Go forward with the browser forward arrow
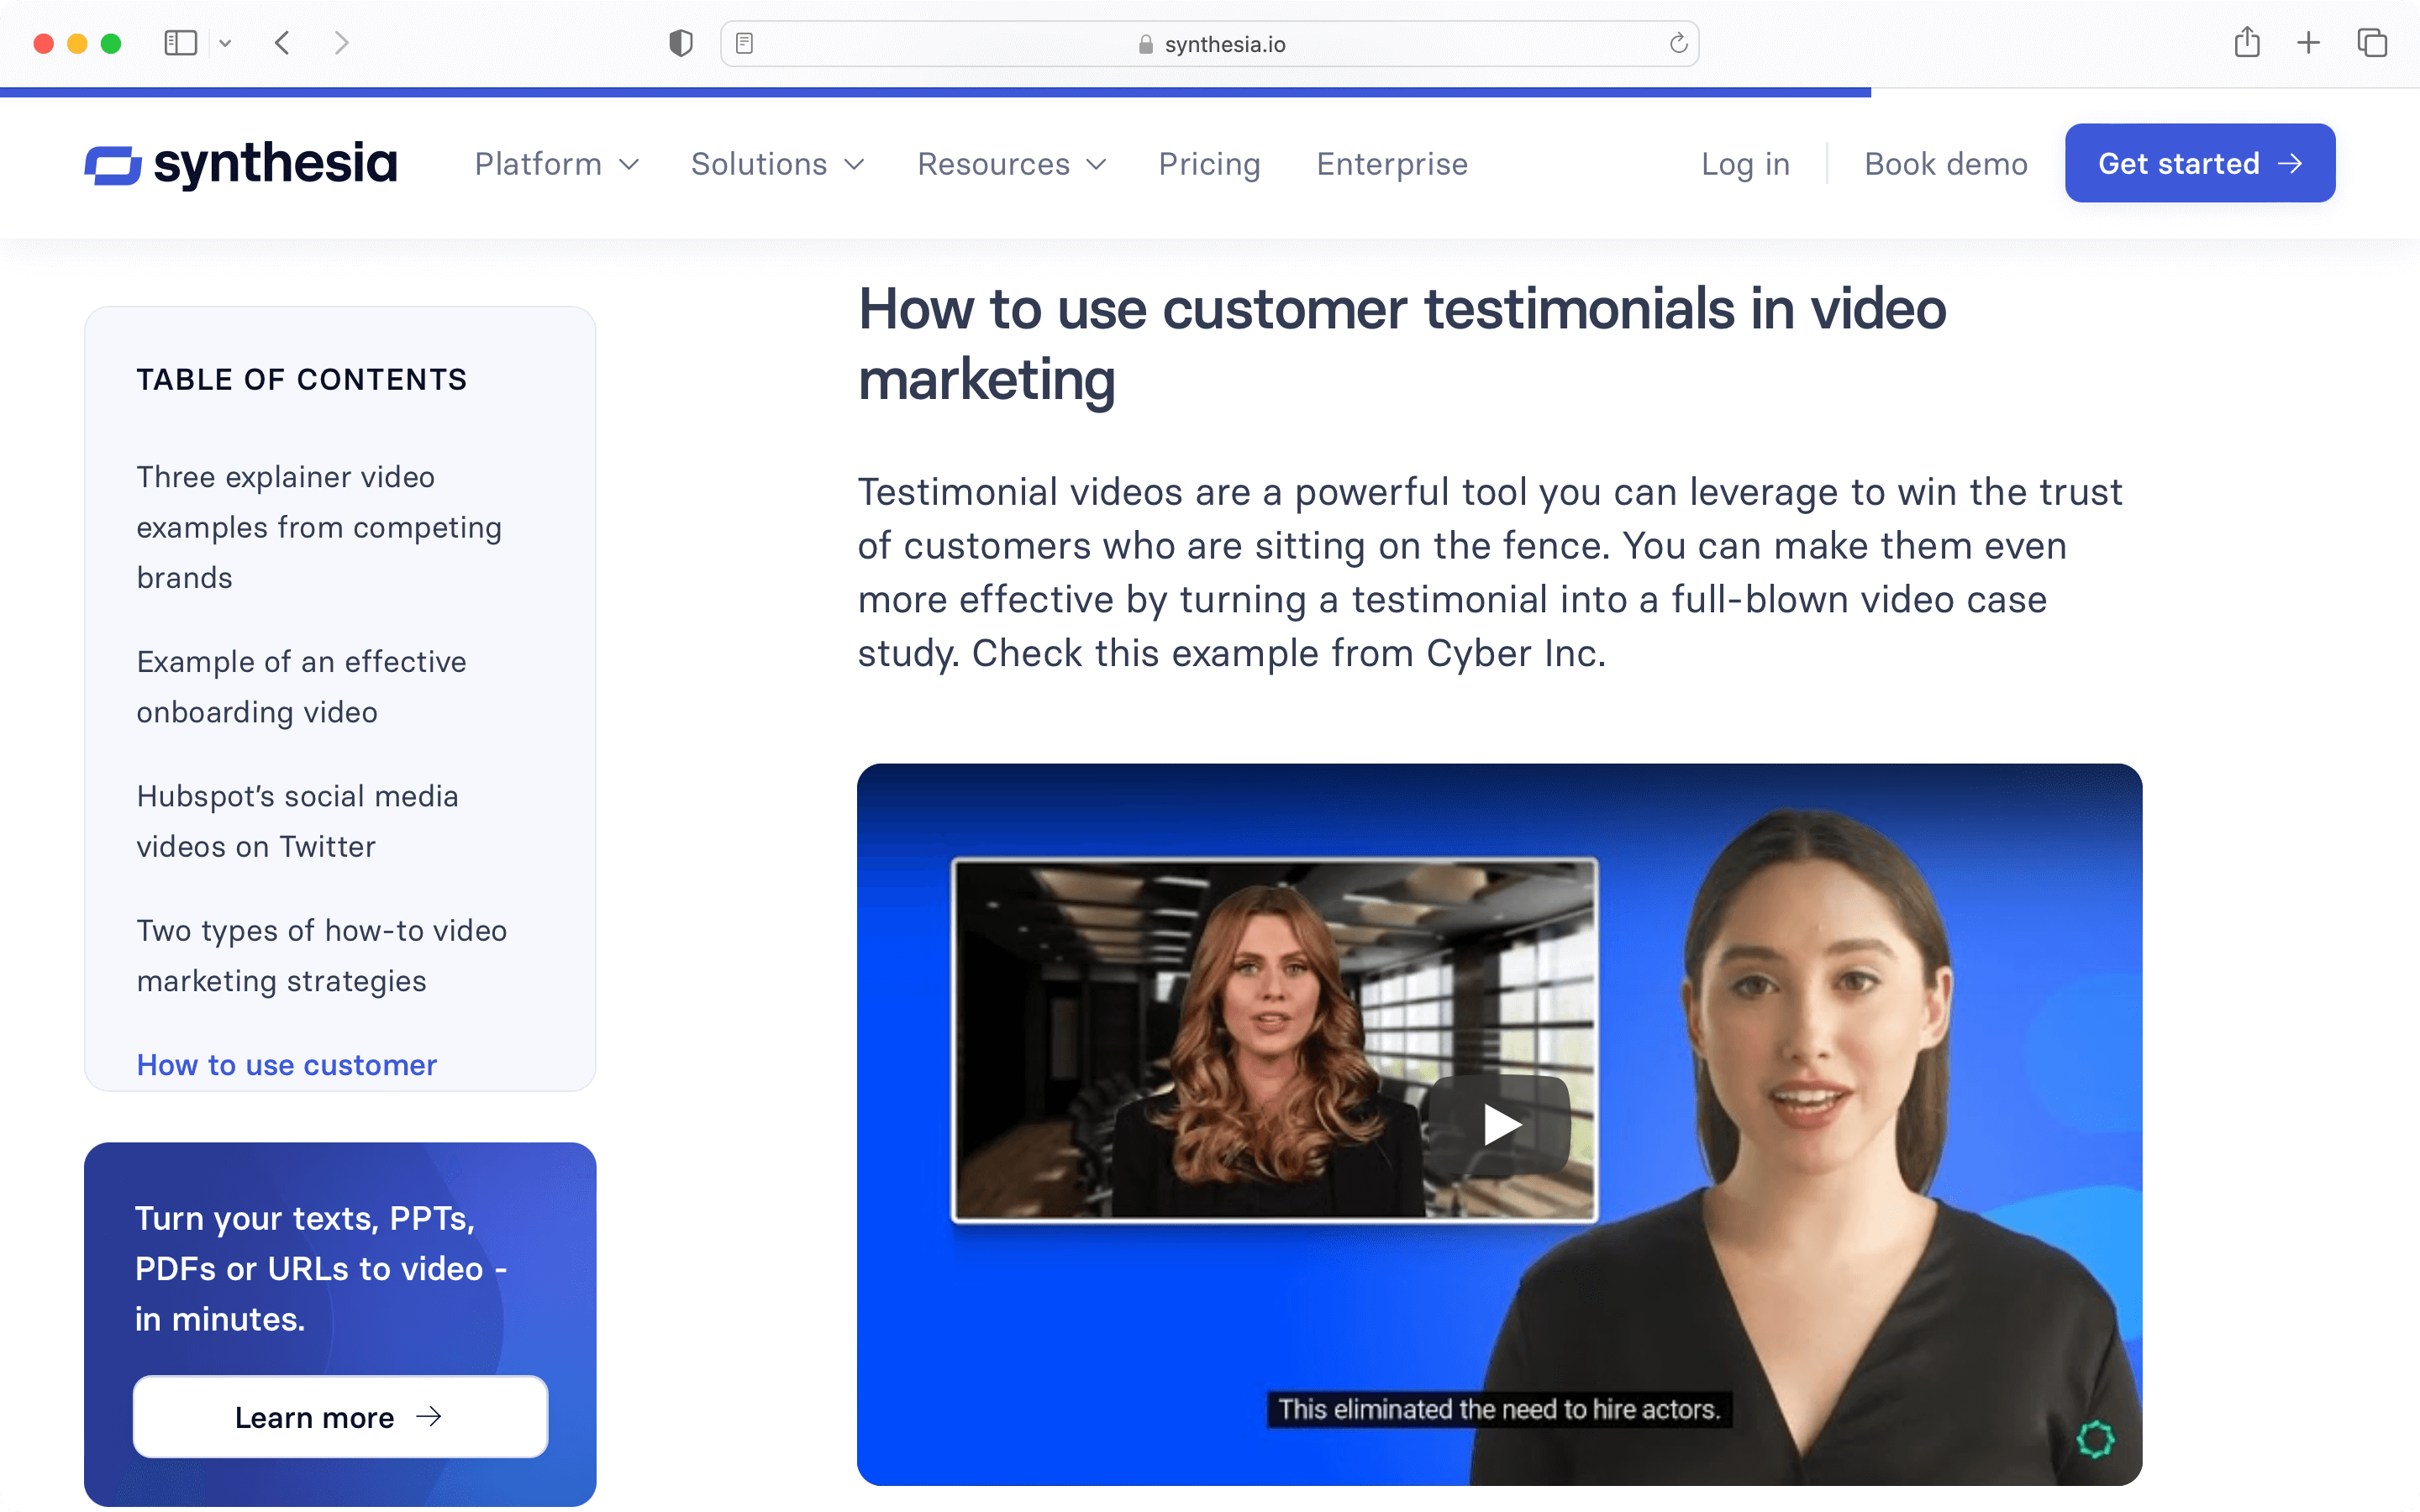The width and height of the screenshot is (2420, 1512). click(341, 43)
